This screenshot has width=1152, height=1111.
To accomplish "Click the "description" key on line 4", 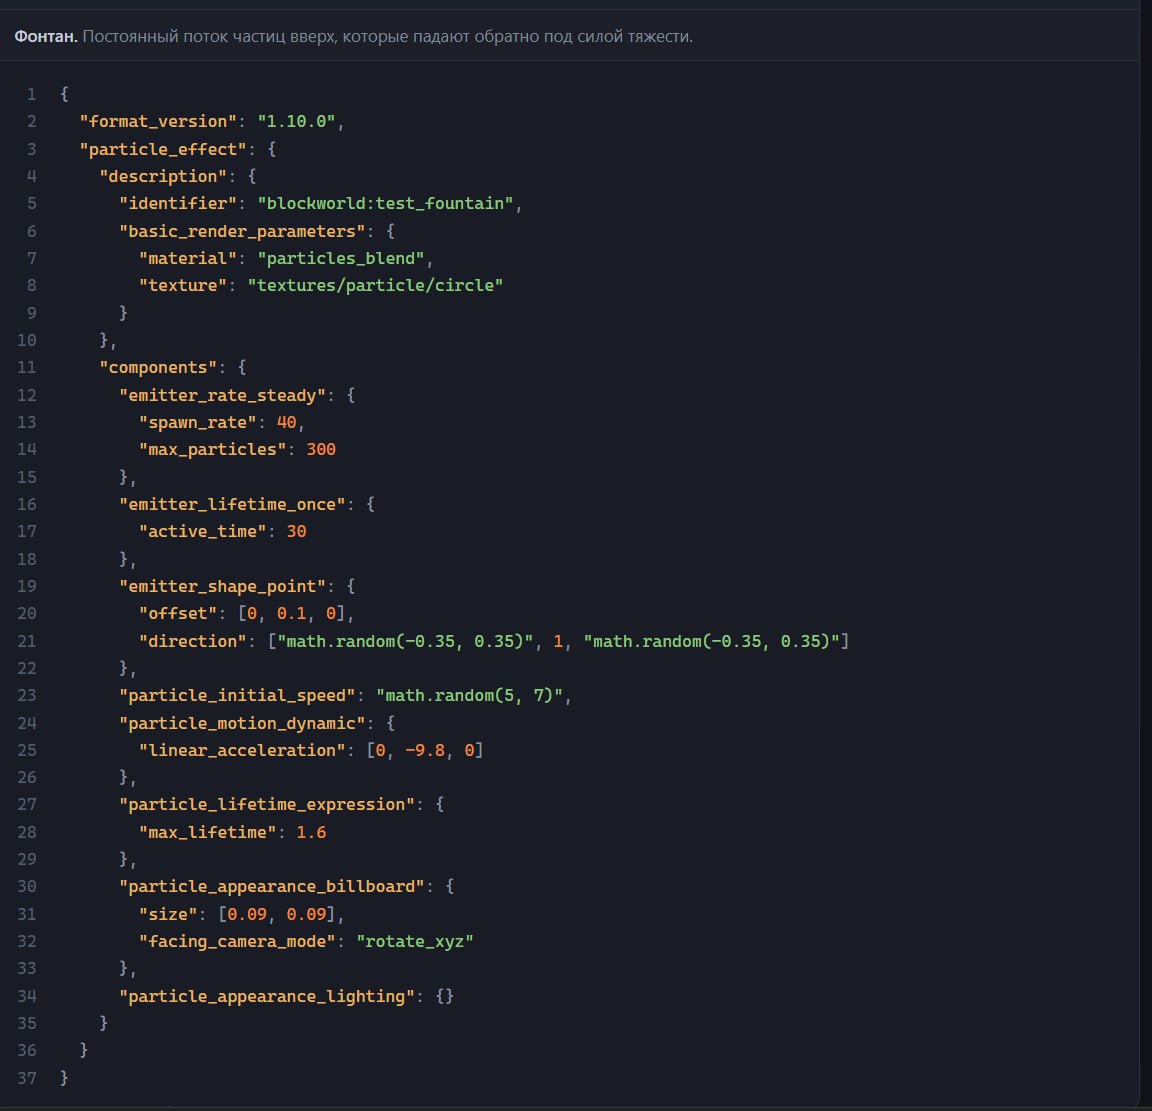I will [163, 176].
